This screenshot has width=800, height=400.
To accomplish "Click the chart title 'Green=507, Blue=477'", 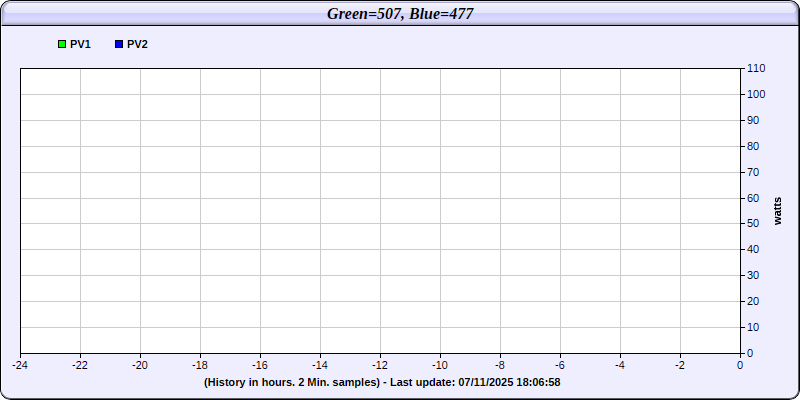I will [400, 13].
